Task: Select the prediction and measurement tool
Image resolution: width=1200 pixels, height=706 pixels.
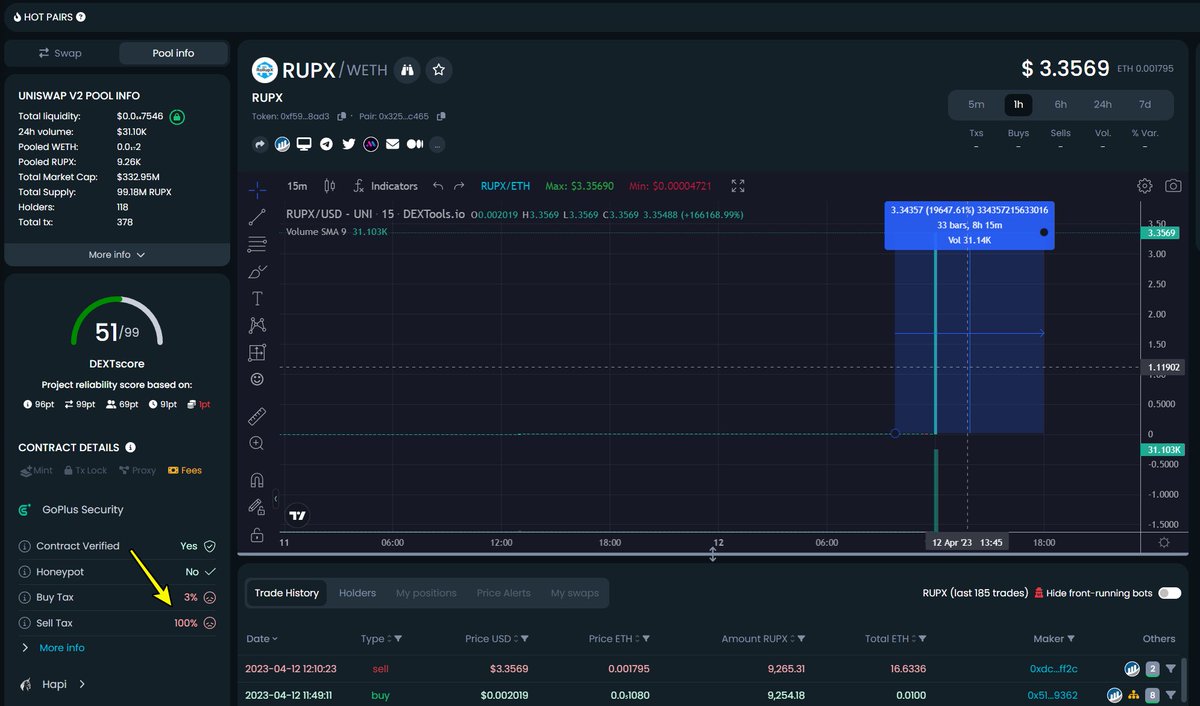Action: (x=257, y=352)
